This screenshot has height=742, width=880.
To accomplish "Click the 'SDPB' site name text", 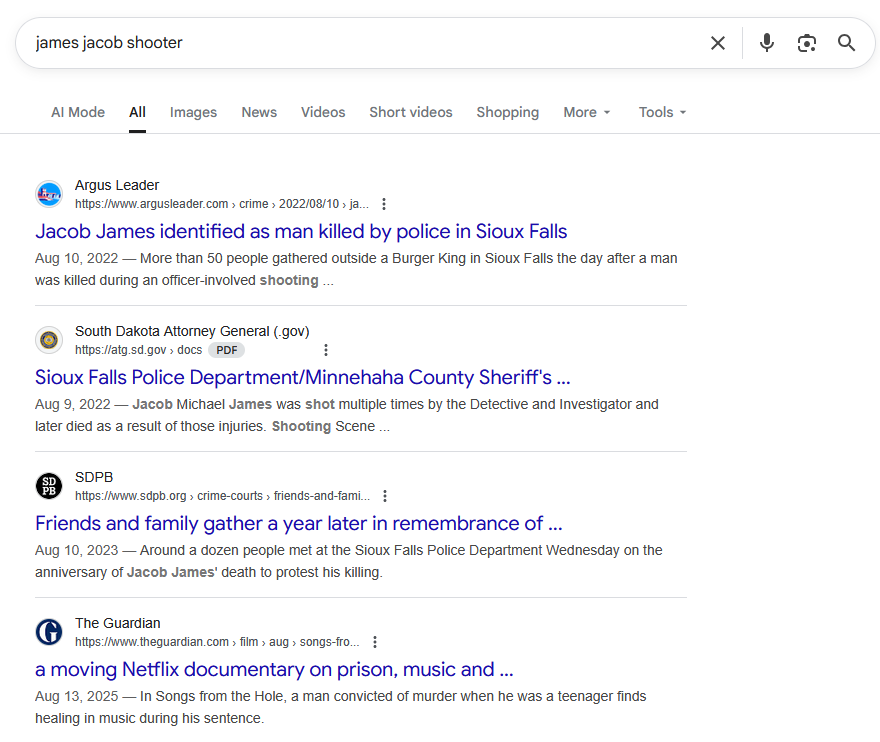I will click(x=94, y=477).
